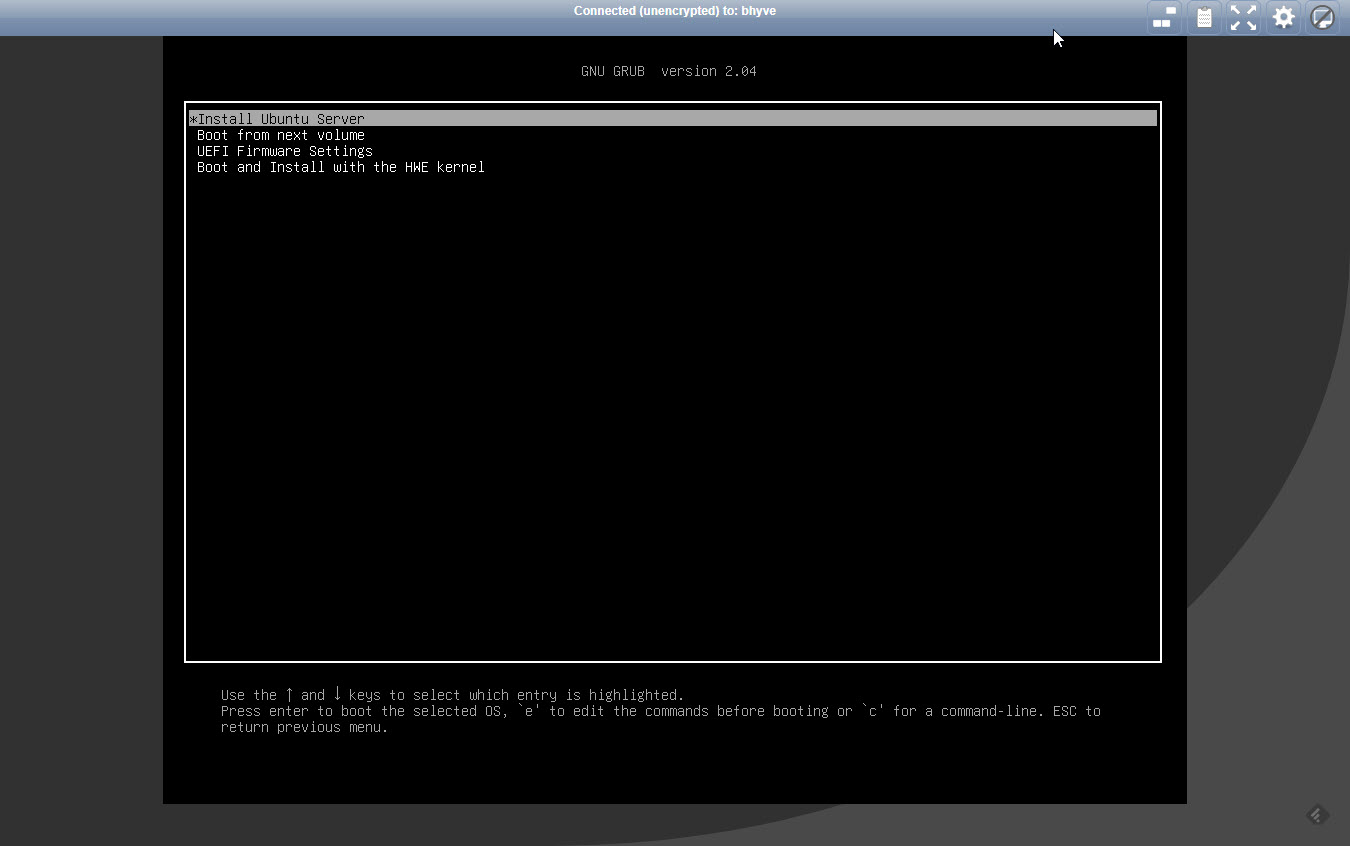Click the GNU GRUB version 2.04 title
This screenshot has height=846, width=1350.
tap(669, 71)
